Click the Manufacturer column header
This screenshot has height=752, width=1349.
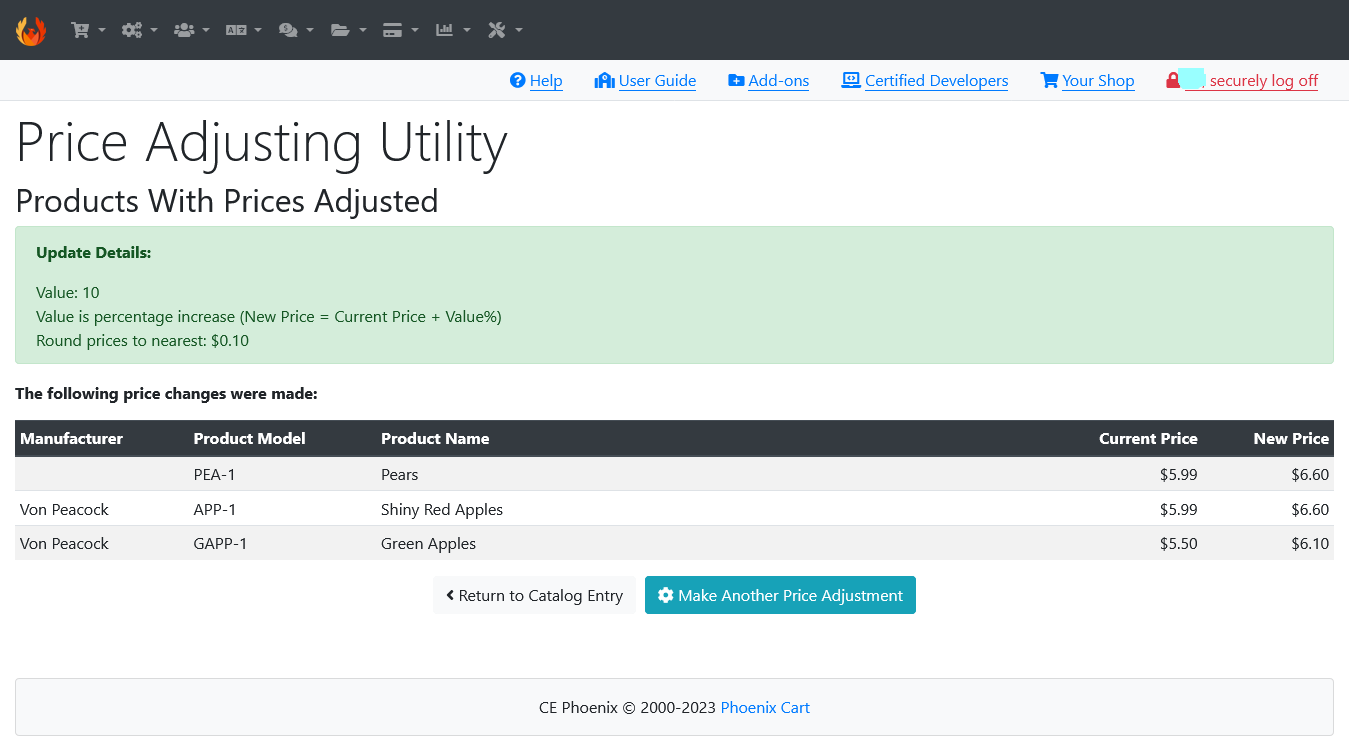click(71, 438)
